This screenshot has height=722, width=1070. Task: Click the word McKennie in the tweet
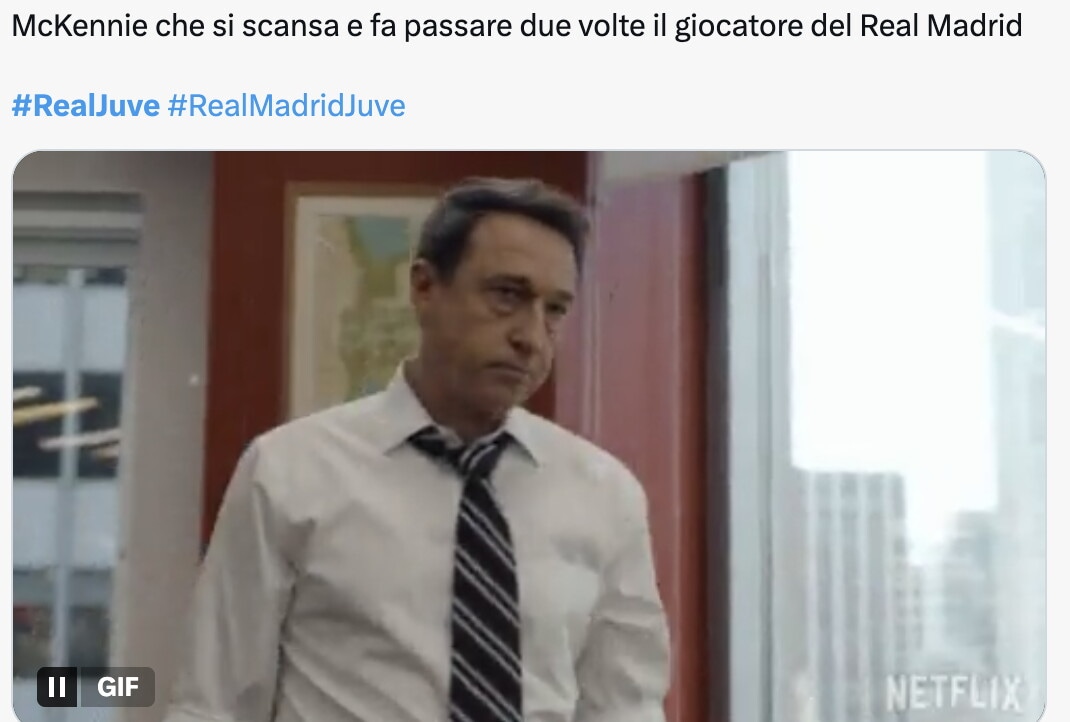tap(79, 26)
